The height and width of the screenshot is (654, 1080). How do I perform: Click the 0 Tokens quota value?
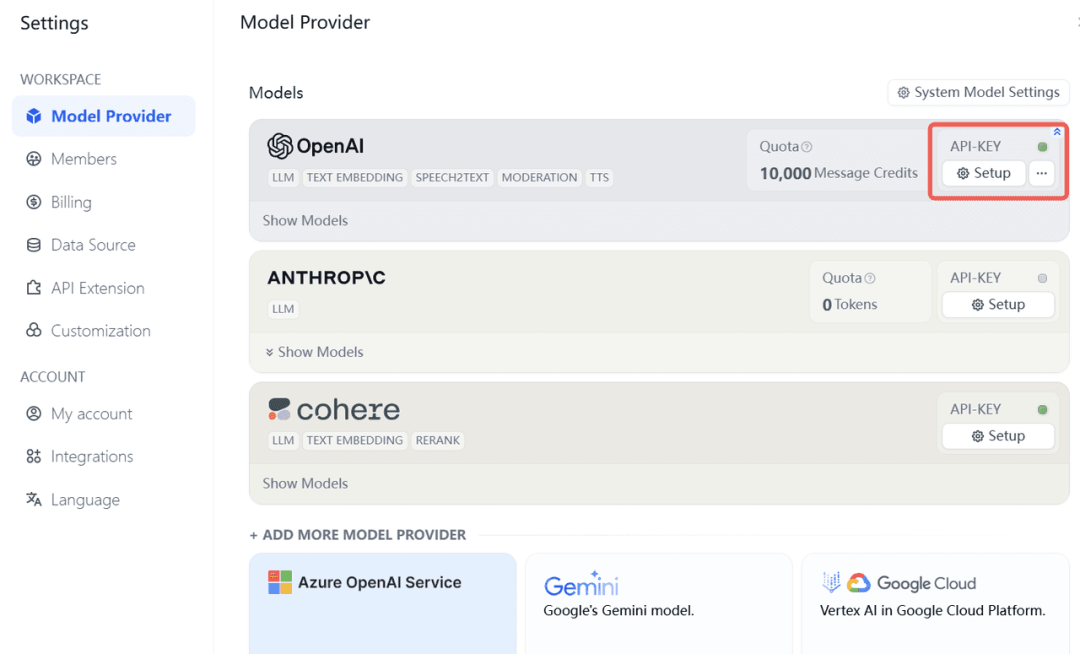[849, 304]
